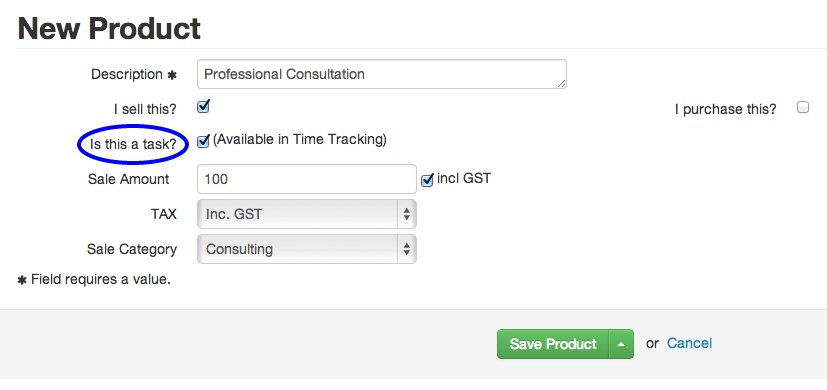Screen dimensions: 827x390
Task: Toggle the Is this a task checkbox
Action: (x=203, y=141)
